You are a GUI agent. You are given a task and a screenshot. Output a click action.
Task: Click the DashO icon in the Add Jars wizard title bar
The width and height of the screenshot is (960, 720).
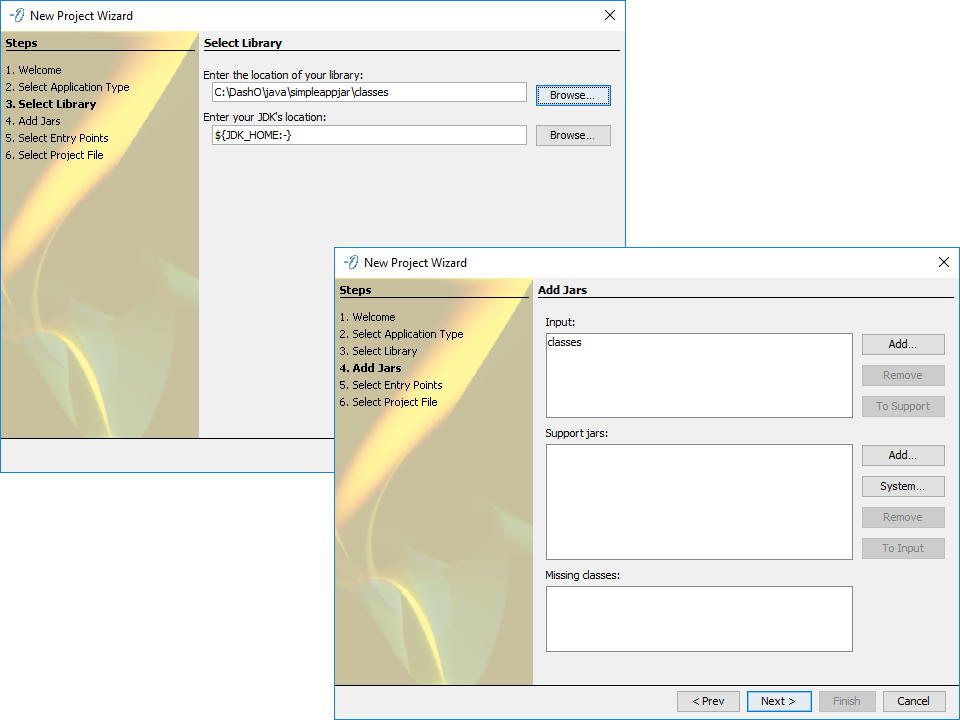350,262
